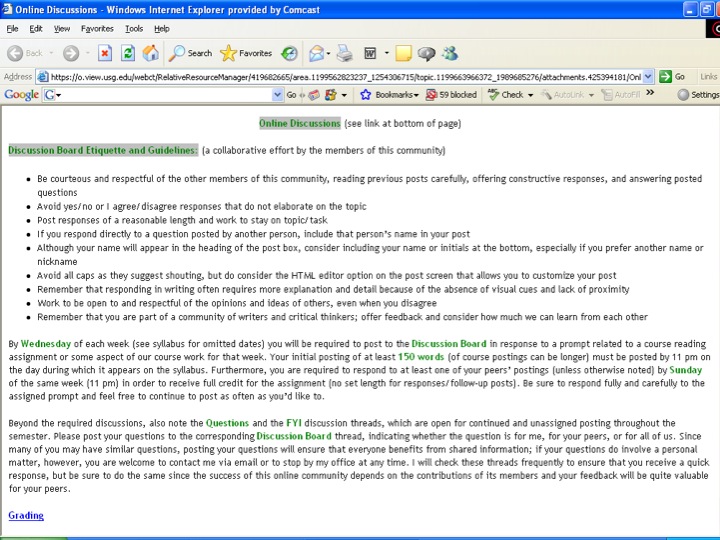Click the Messenger icon in toolbar
The width and height of the screenshot is (720, 540).
coord(450,53)
